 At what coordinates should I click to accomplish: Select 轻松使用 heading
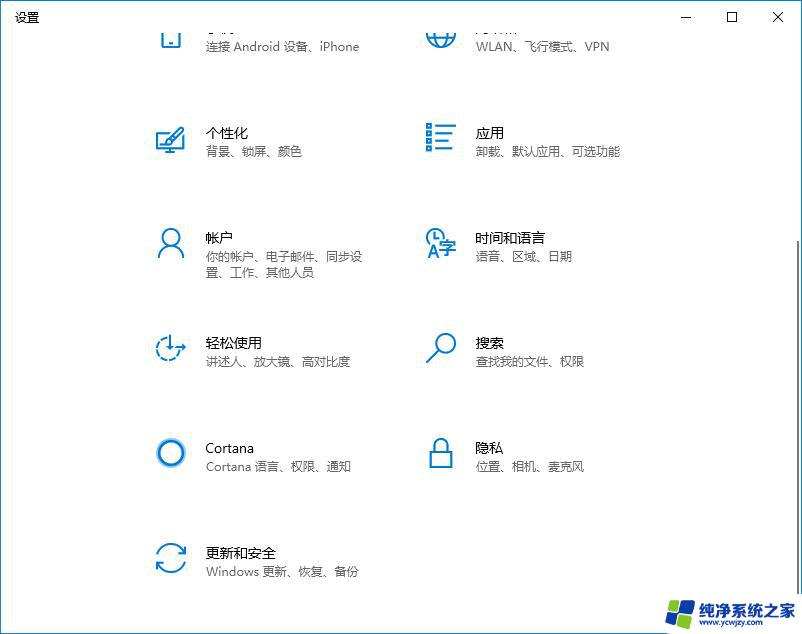click(234, 343)
